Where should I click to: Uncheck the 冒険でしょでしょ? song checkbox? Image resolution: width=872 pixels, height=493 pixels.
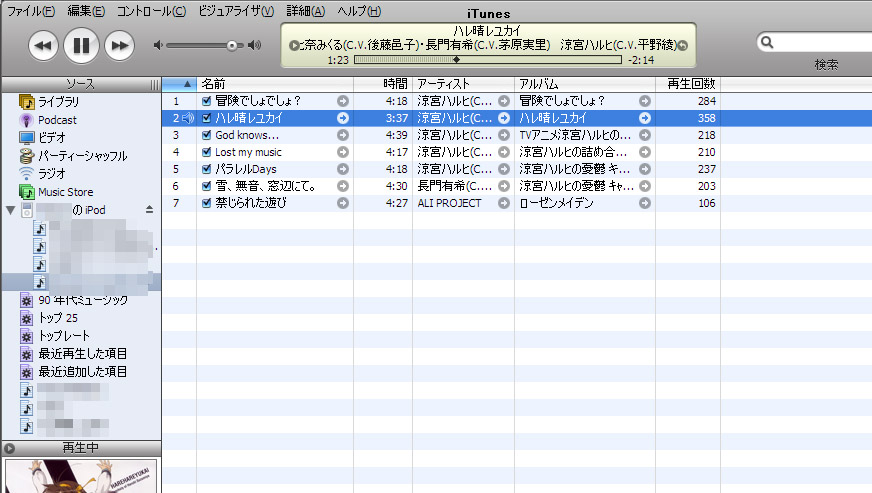coord(206,101)
